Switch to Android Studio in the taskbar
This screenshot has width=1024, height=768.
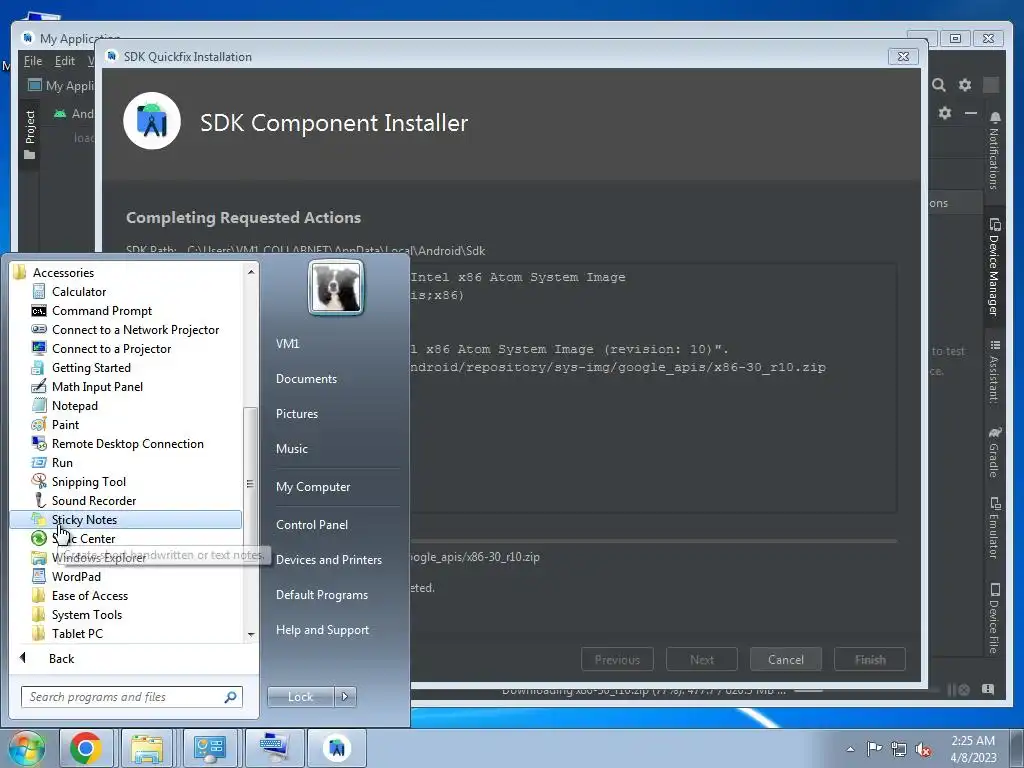pos(336,748)
